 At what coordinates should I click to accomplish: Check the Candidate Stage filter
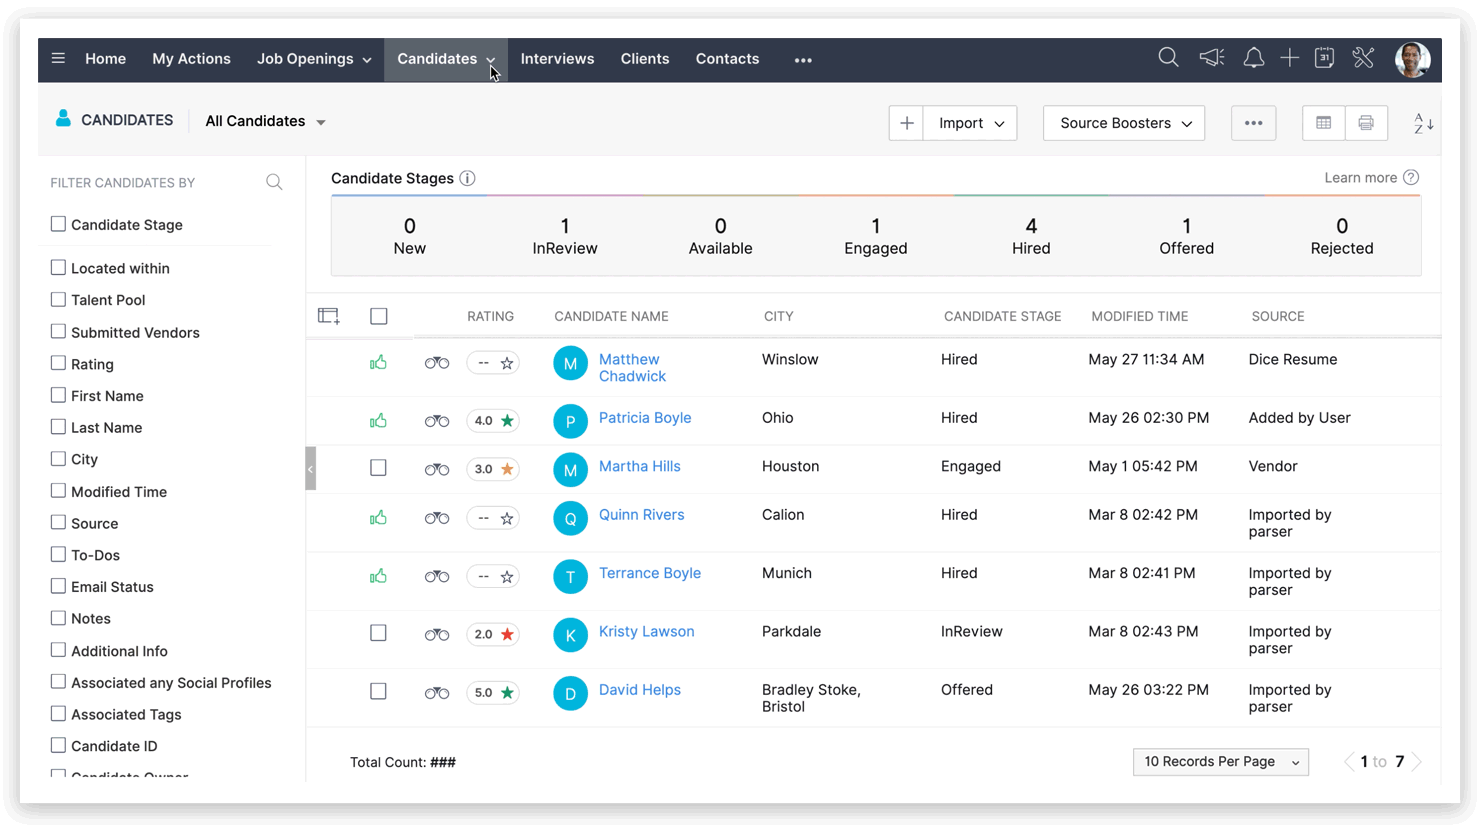pos(58,224)
